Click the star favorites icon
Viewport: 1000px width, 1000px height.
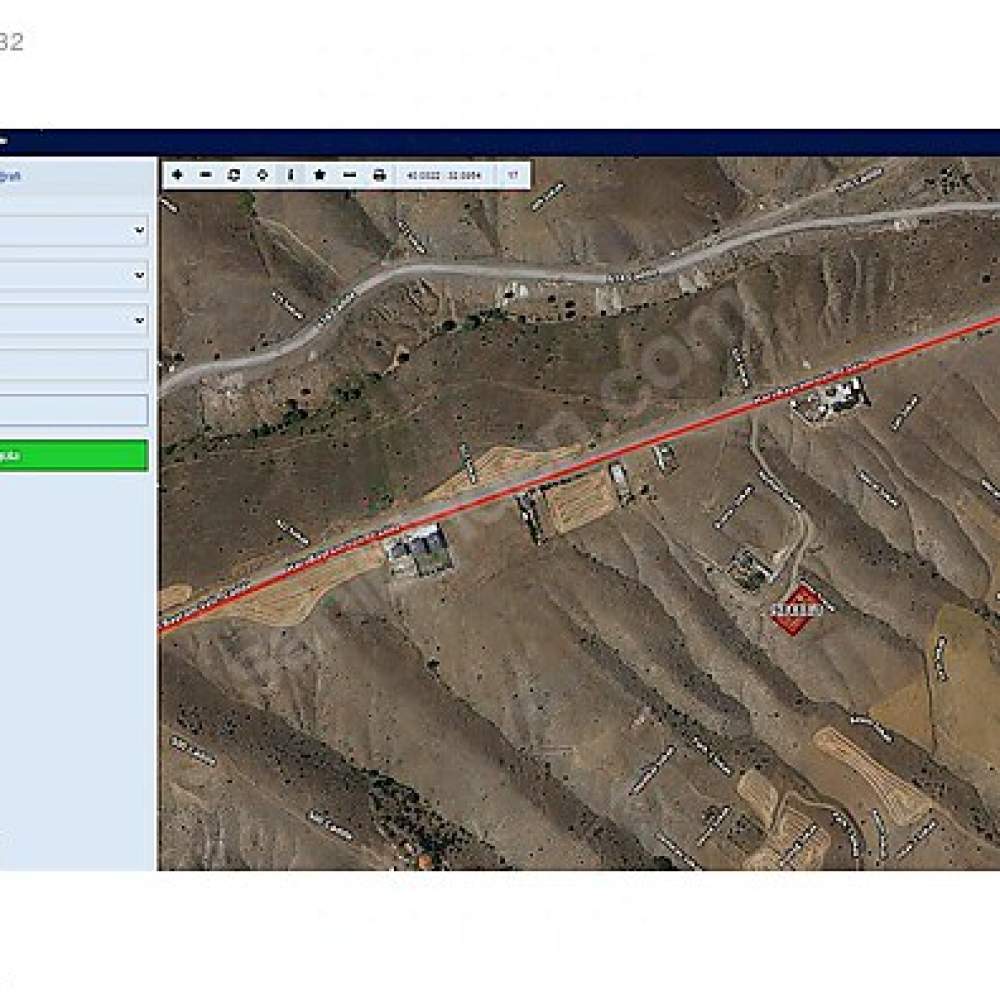point(320,175)
